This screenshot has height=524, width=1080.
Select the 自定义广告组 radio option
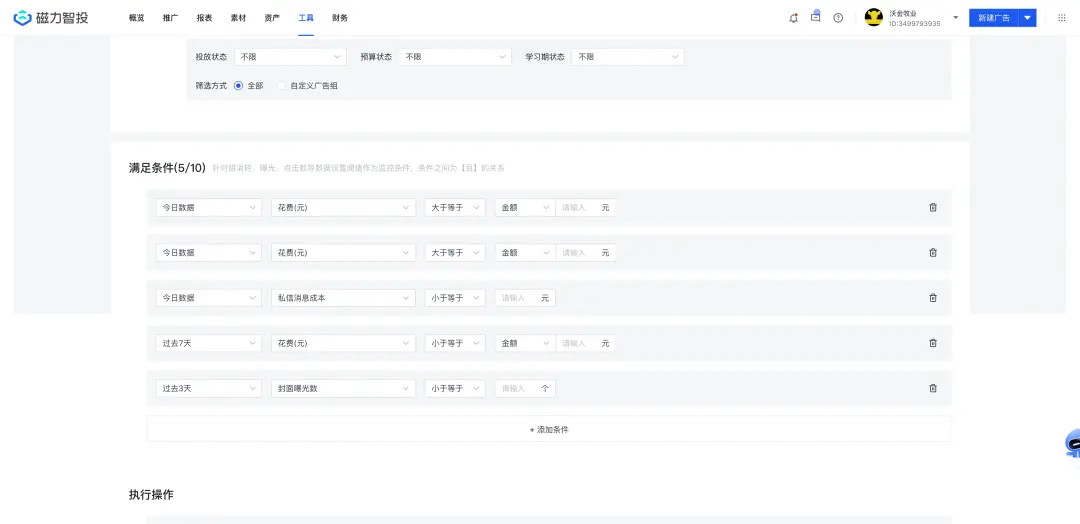282,86
